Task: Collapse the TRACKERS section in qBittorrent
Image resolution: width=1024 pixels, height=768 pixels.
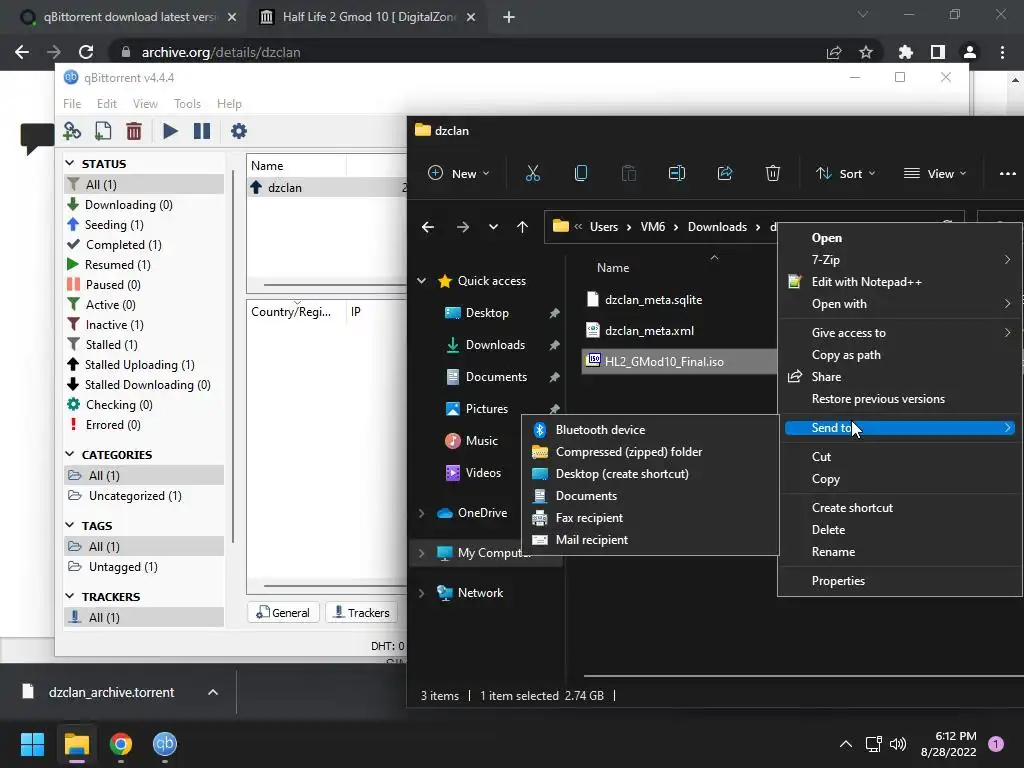Action: 70,596
